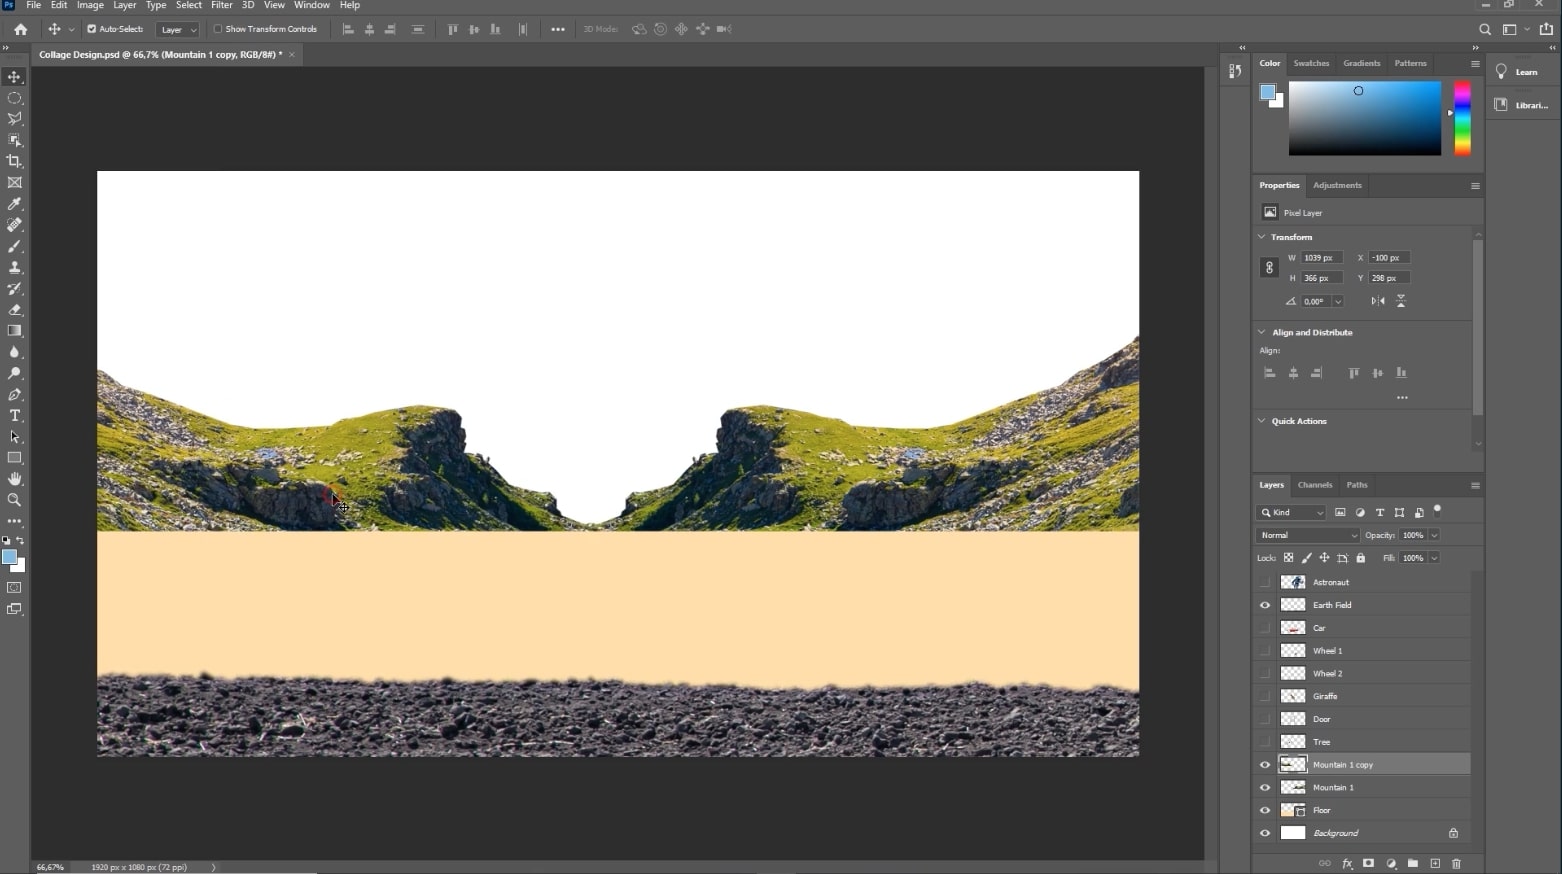Screen dimensions: 1562x874
Task: Hide the Mountain 1 copy layer
Action: pos(1264,764)
